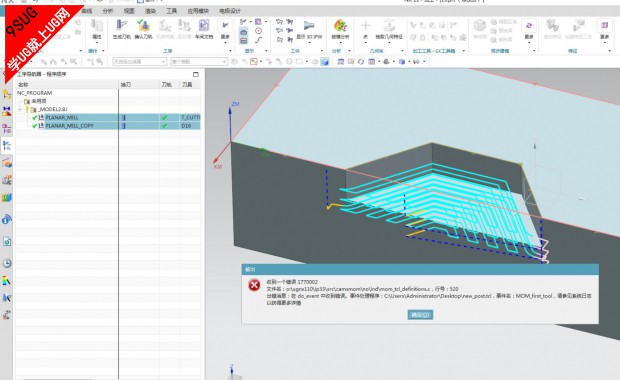Screen dimensions: 620x380
Task: Select the Point (点) tool
Action: [x=365, y=26]
